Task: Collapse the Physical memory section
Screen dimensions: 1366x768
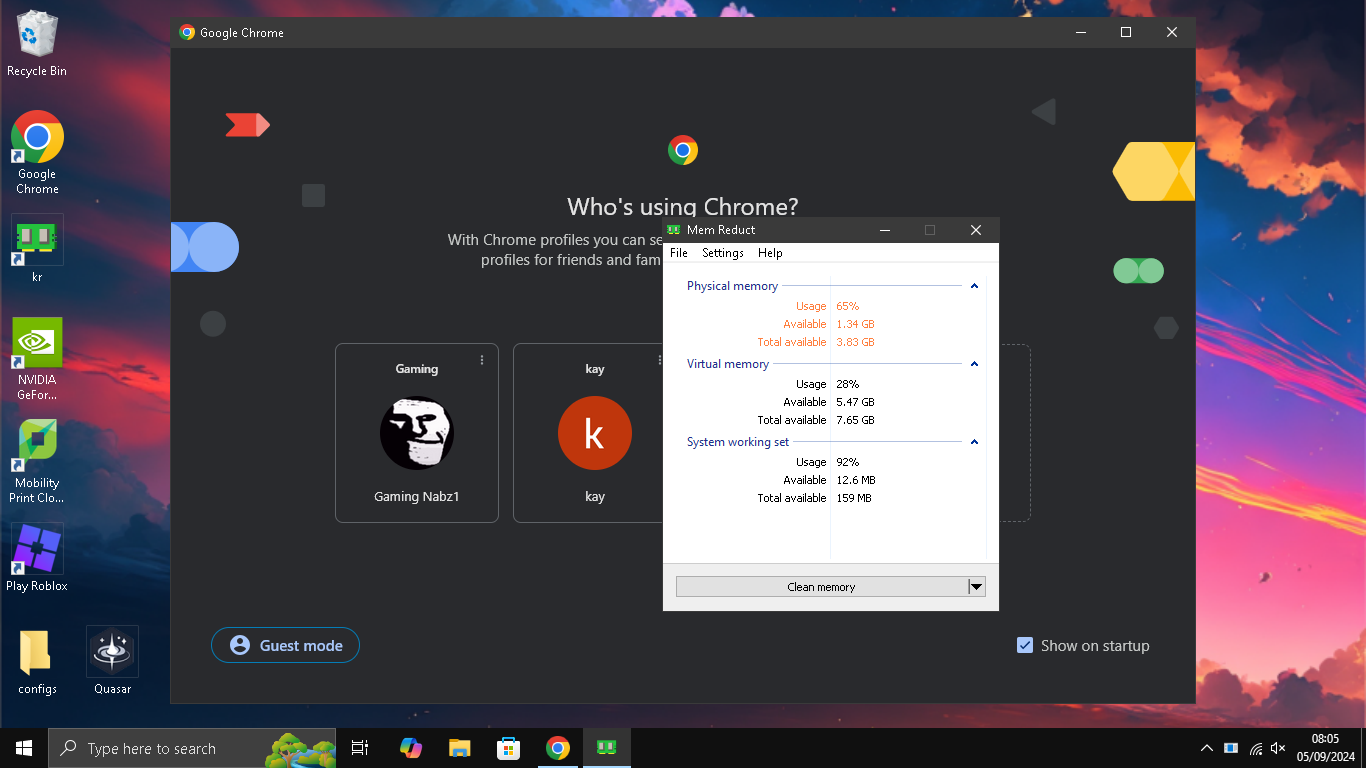Action: point(974,286)
